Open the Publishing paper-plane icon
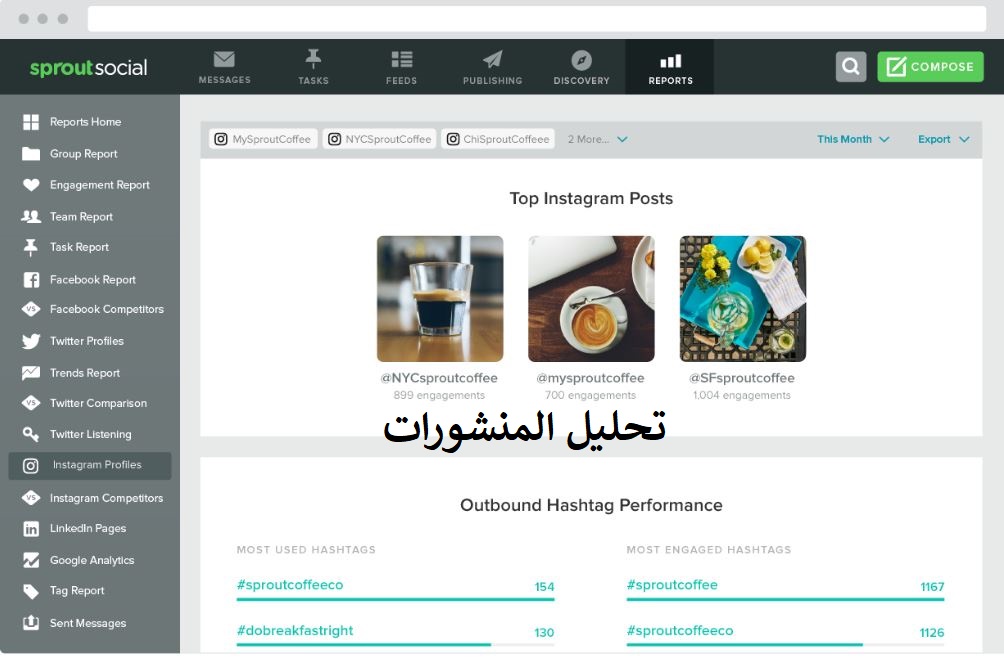 492,60
